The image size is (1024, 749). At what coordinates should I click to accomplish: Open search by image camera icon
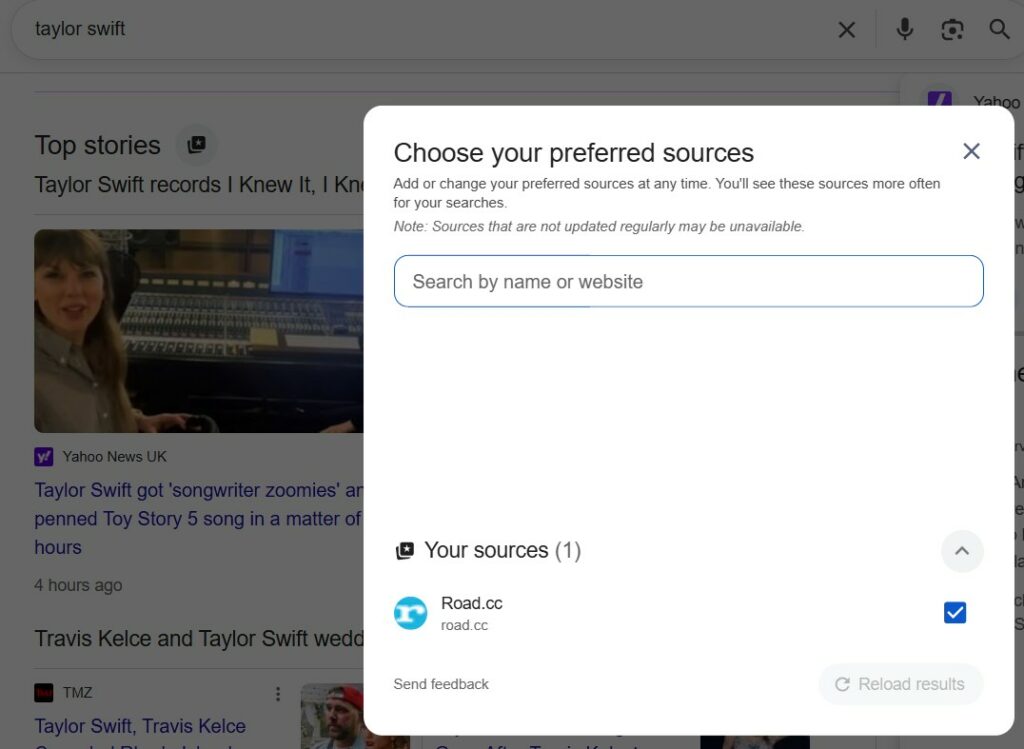point(952,29)
